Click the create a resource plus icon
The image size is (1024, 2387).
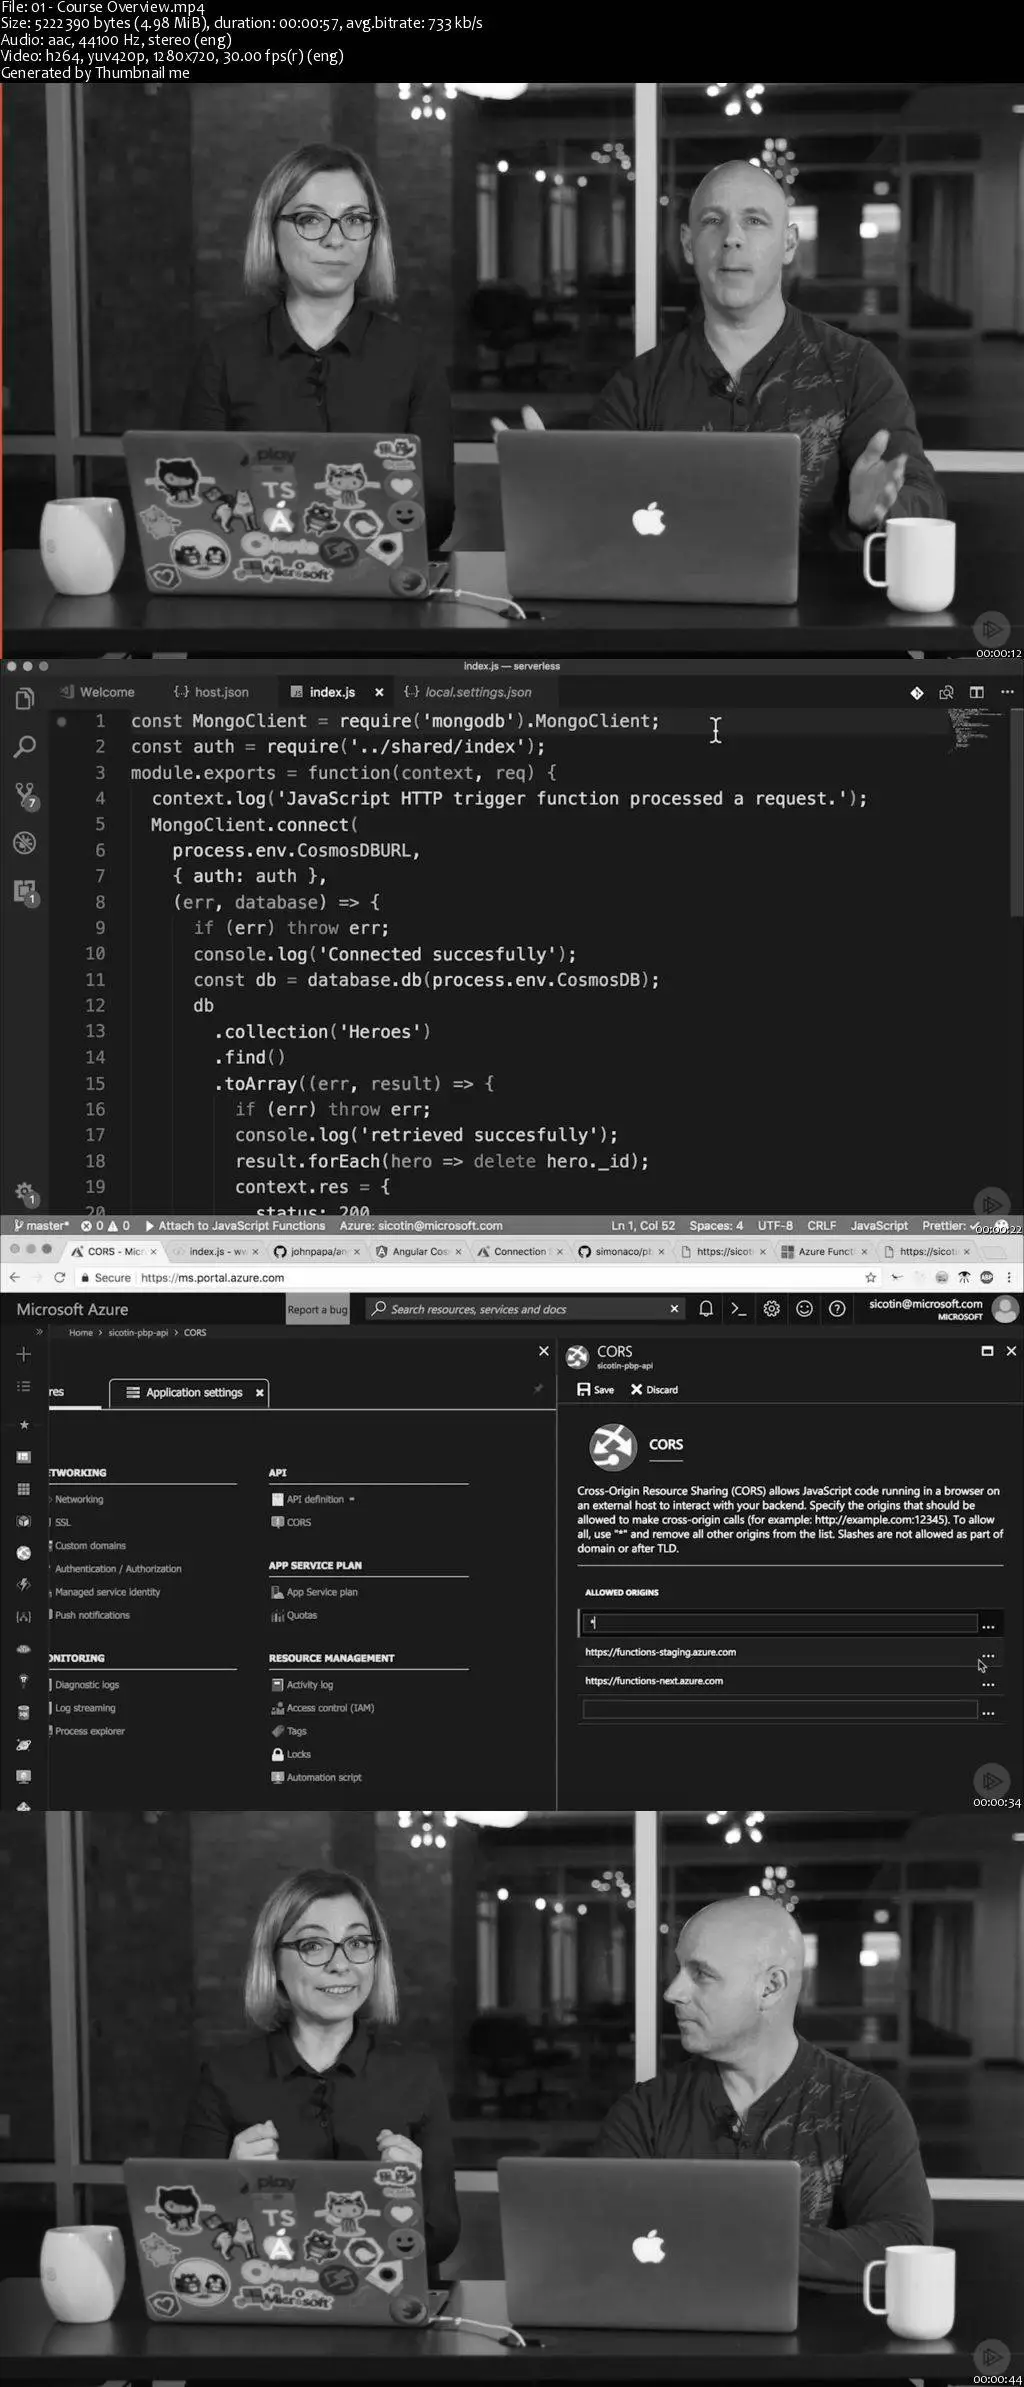(x=24, y=1354)
